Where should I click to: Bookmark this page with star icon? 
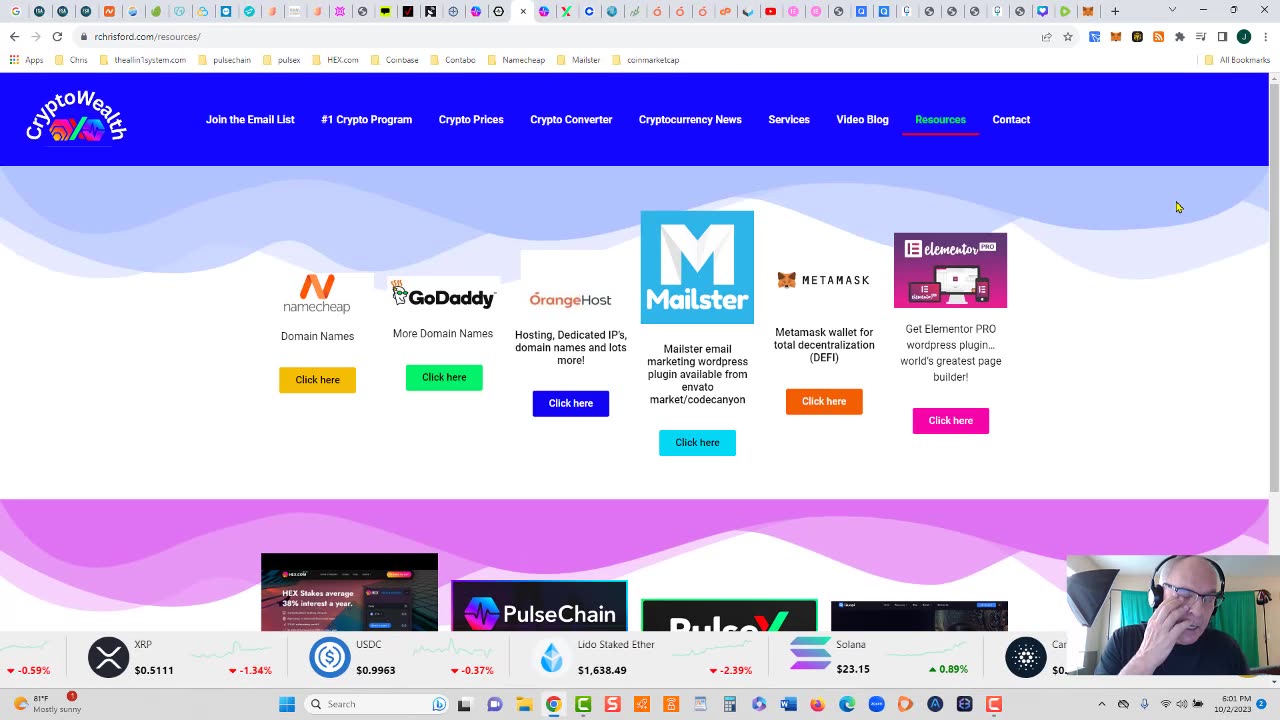[1068, 37]
